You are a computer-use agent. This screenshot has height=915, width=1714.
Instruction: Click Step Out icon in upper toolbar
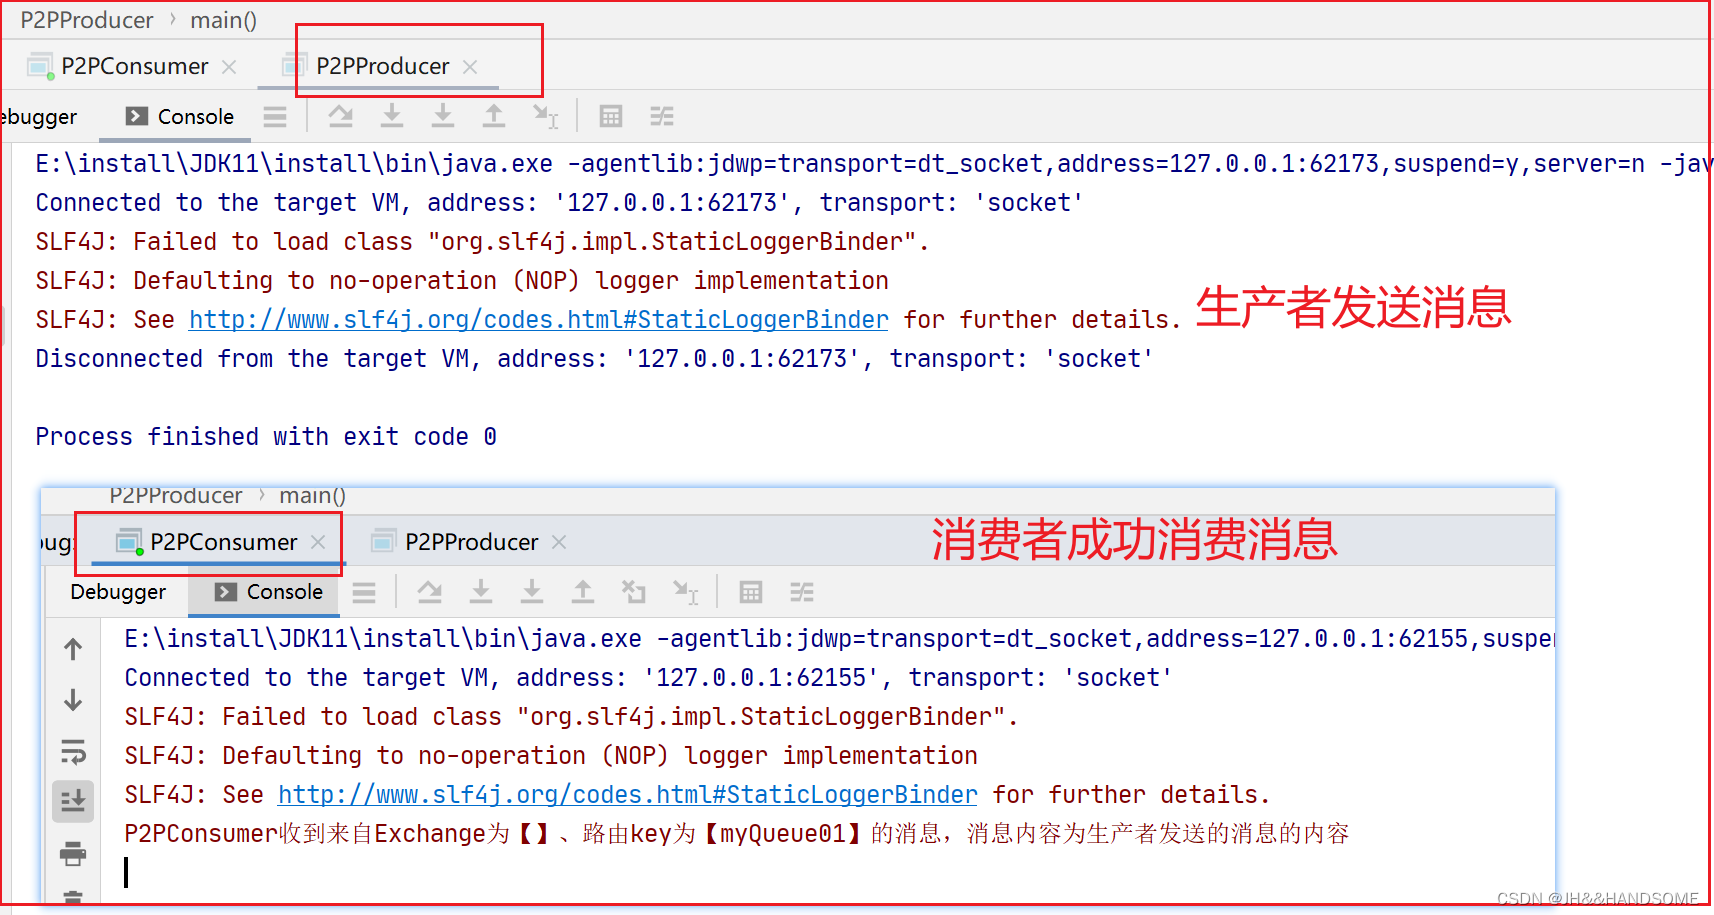pos(494,117)
